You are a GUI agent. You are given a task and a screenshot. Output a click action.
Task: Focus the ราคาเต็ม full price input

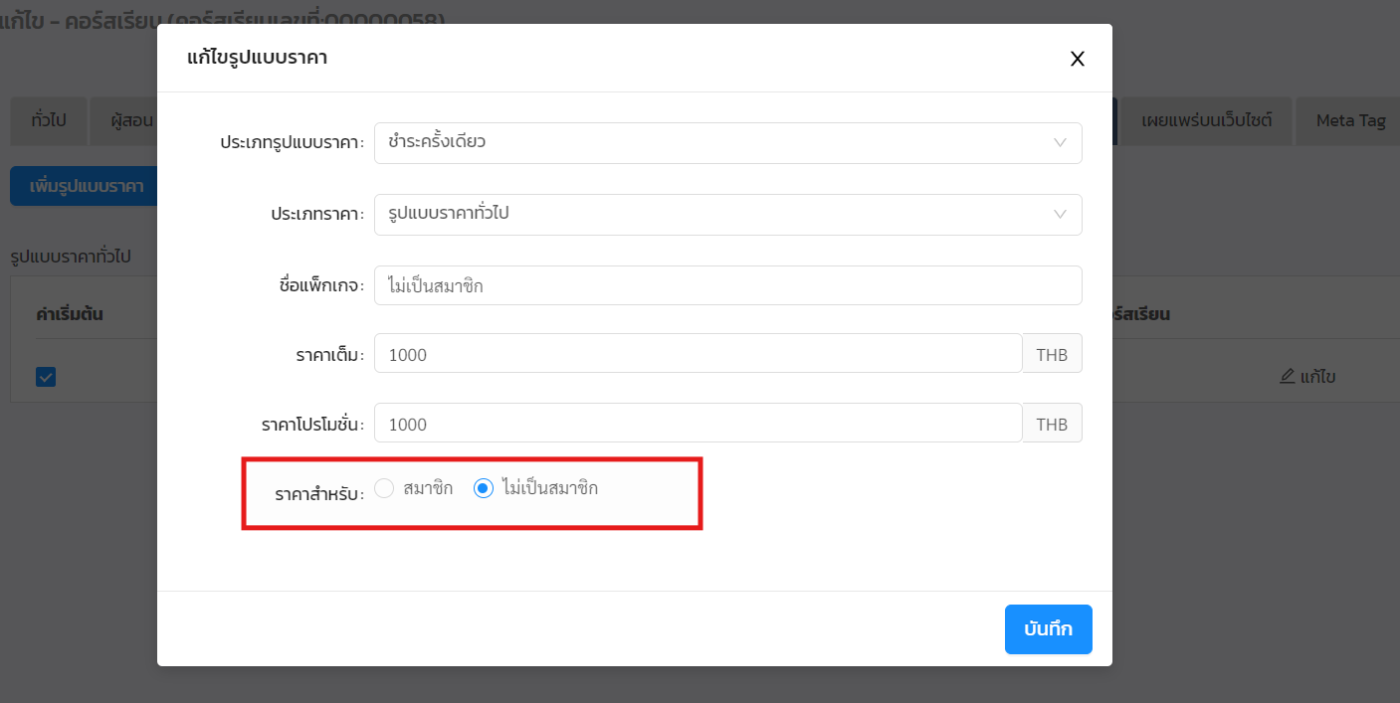(x=697, y=354)
